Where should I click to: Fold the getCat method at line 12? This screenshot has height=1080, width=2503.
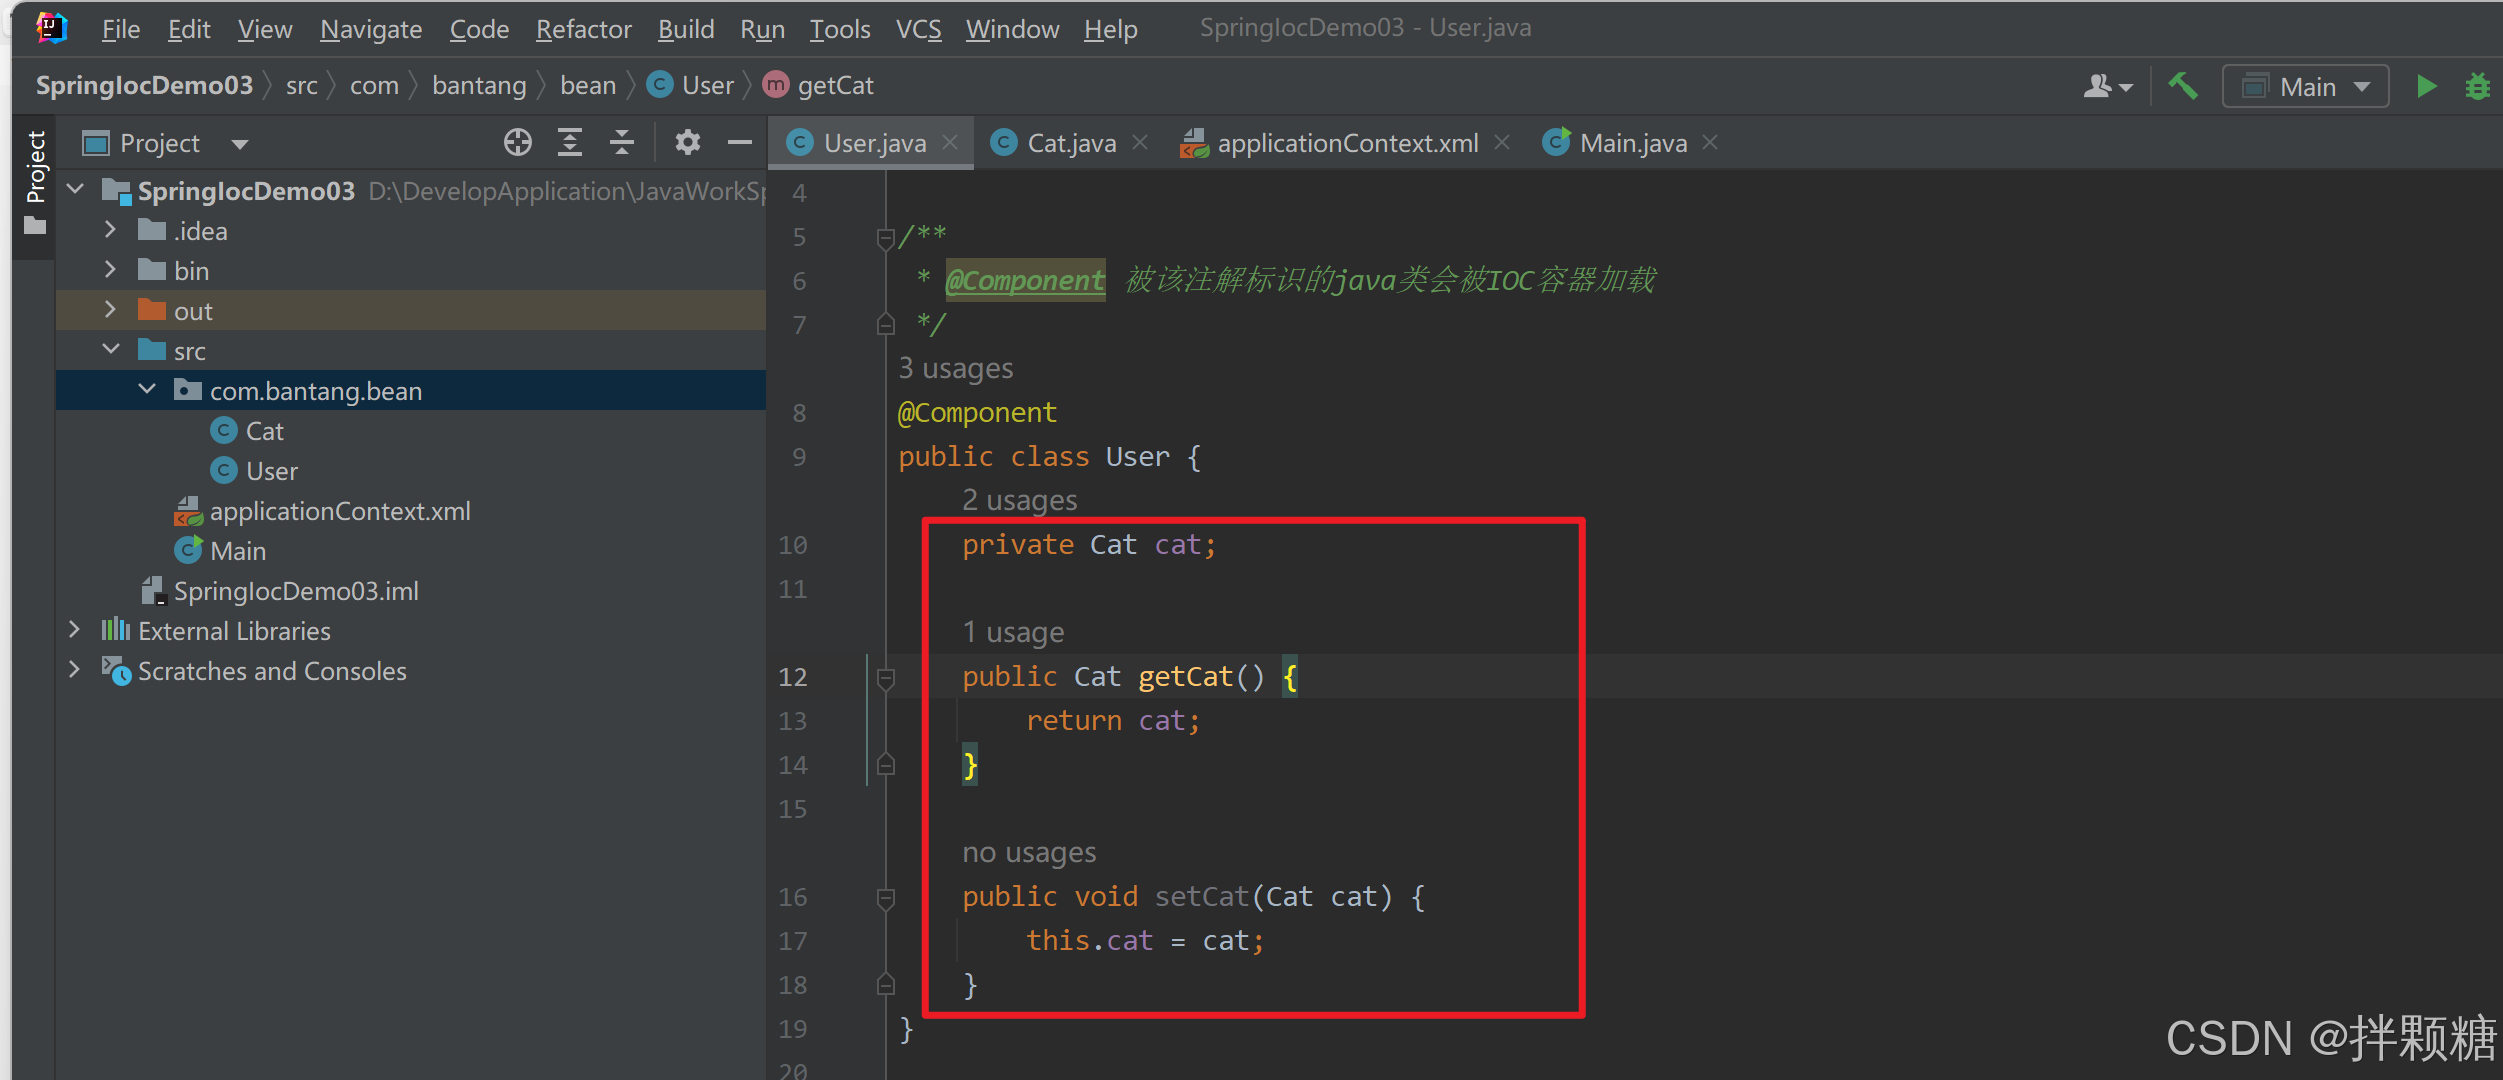(x=885, y=678)
